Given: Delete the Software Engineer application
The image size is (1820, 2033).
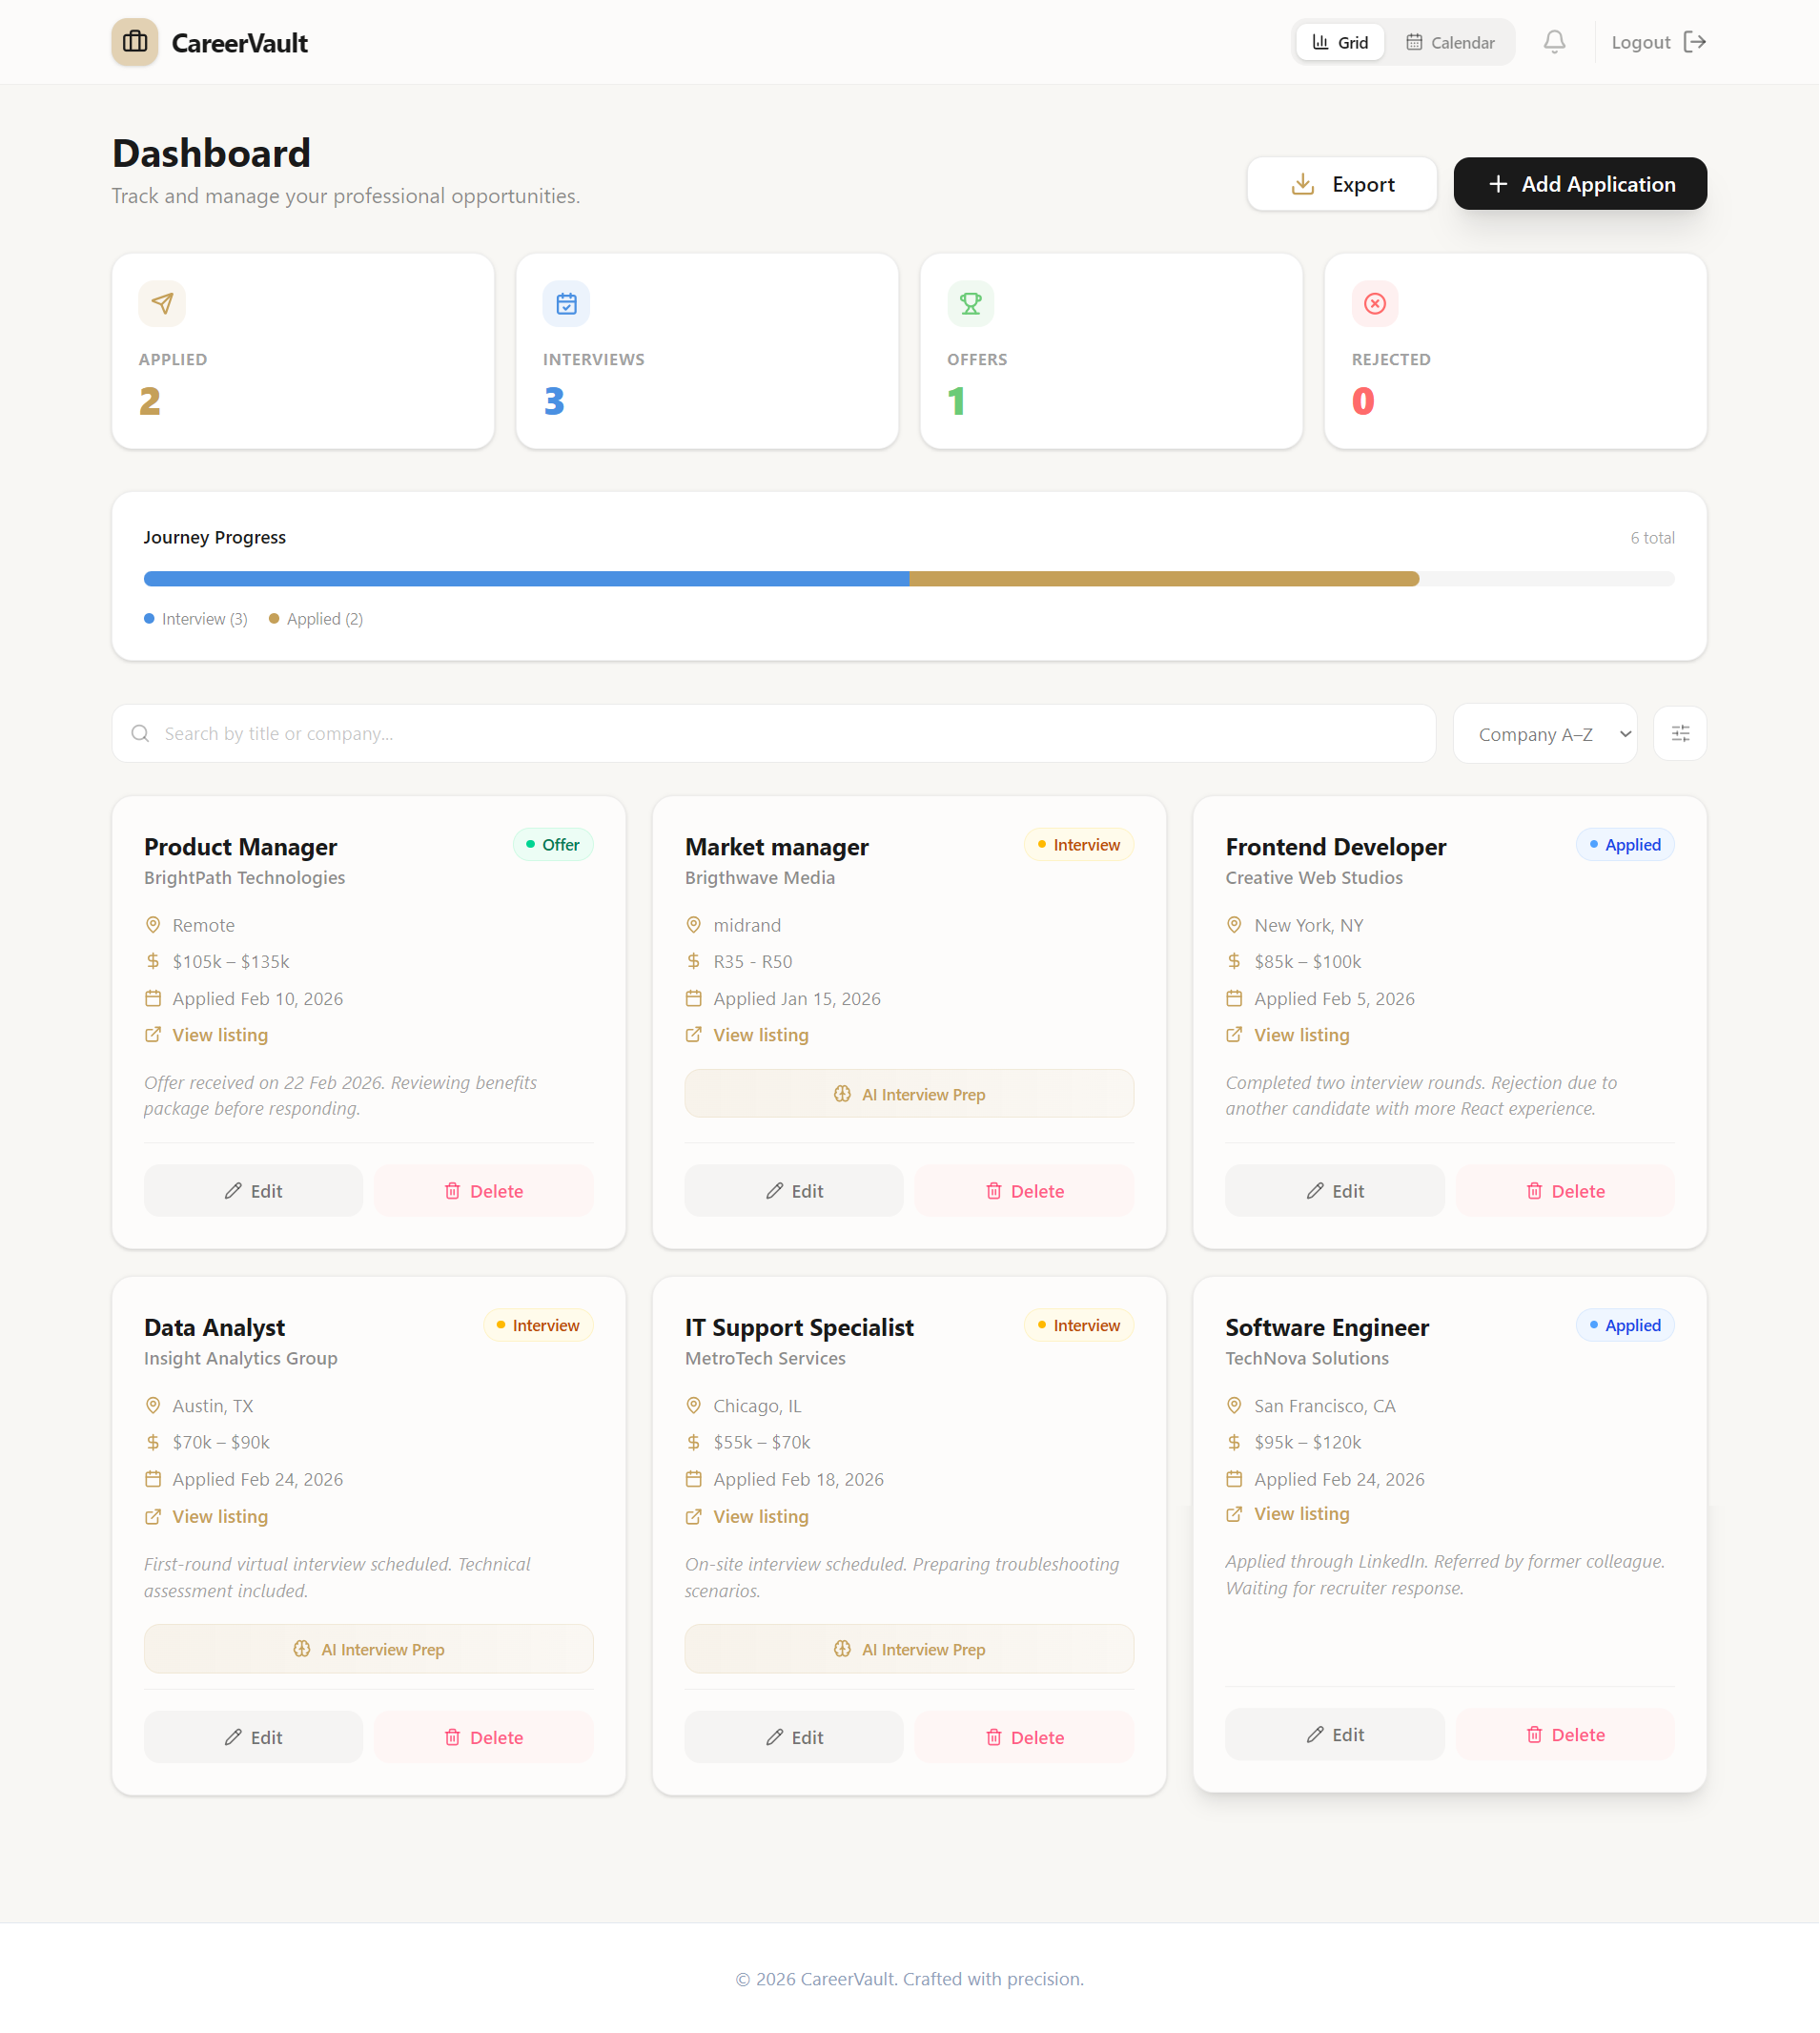Looking at the screenshot, I should click(1566, 1735).
